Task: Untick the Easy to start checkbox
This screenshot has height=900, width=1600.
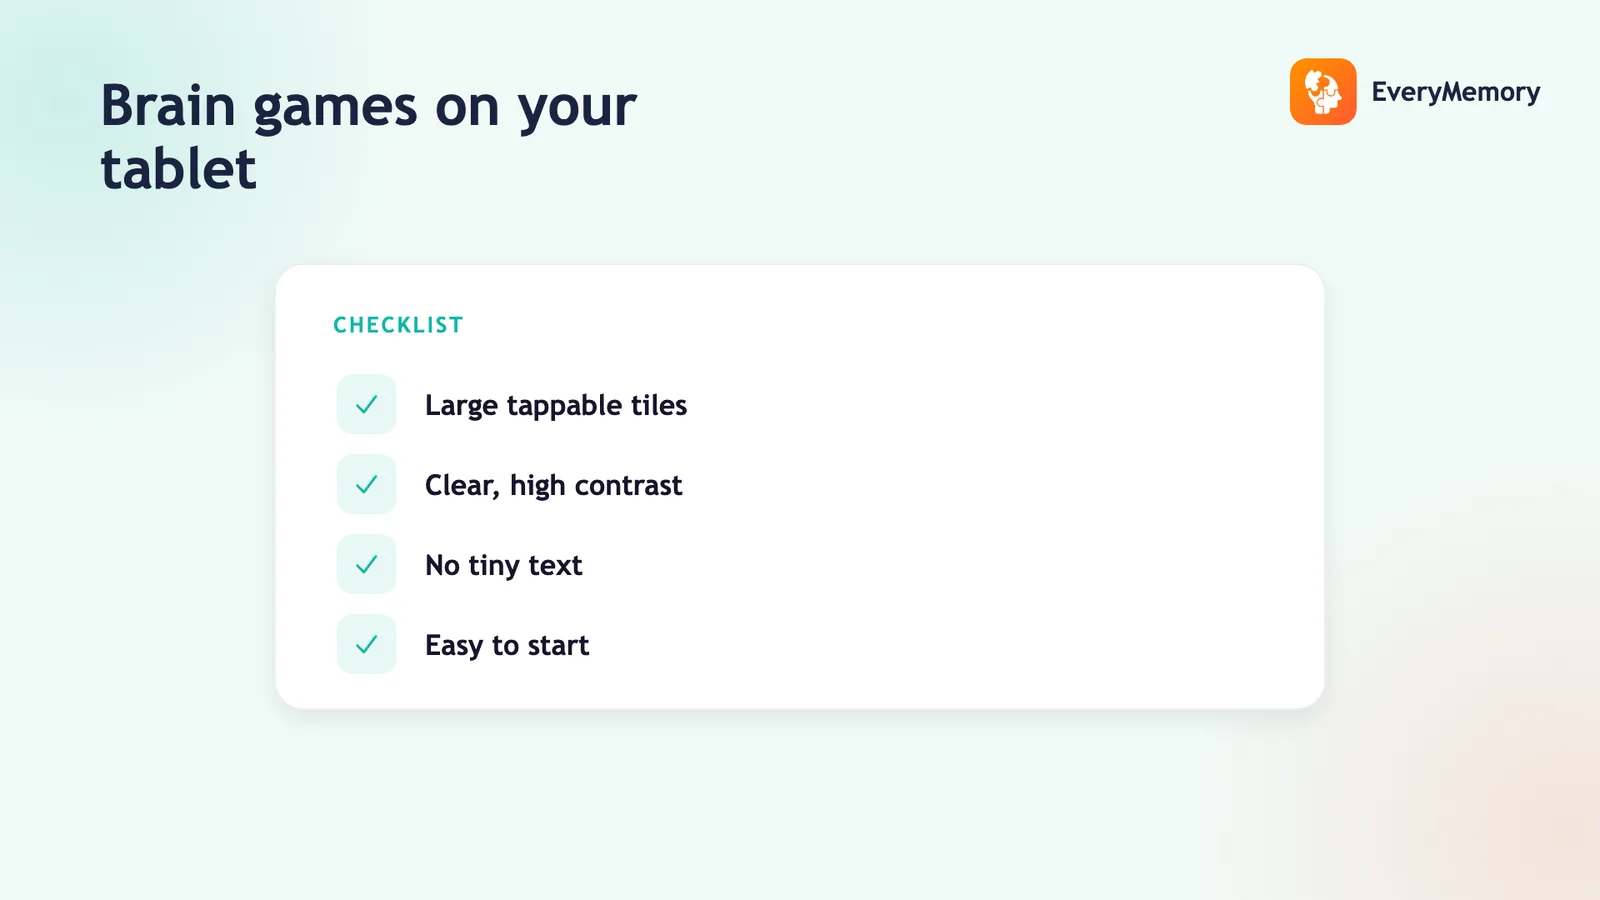Action: (x=367, y=645)
